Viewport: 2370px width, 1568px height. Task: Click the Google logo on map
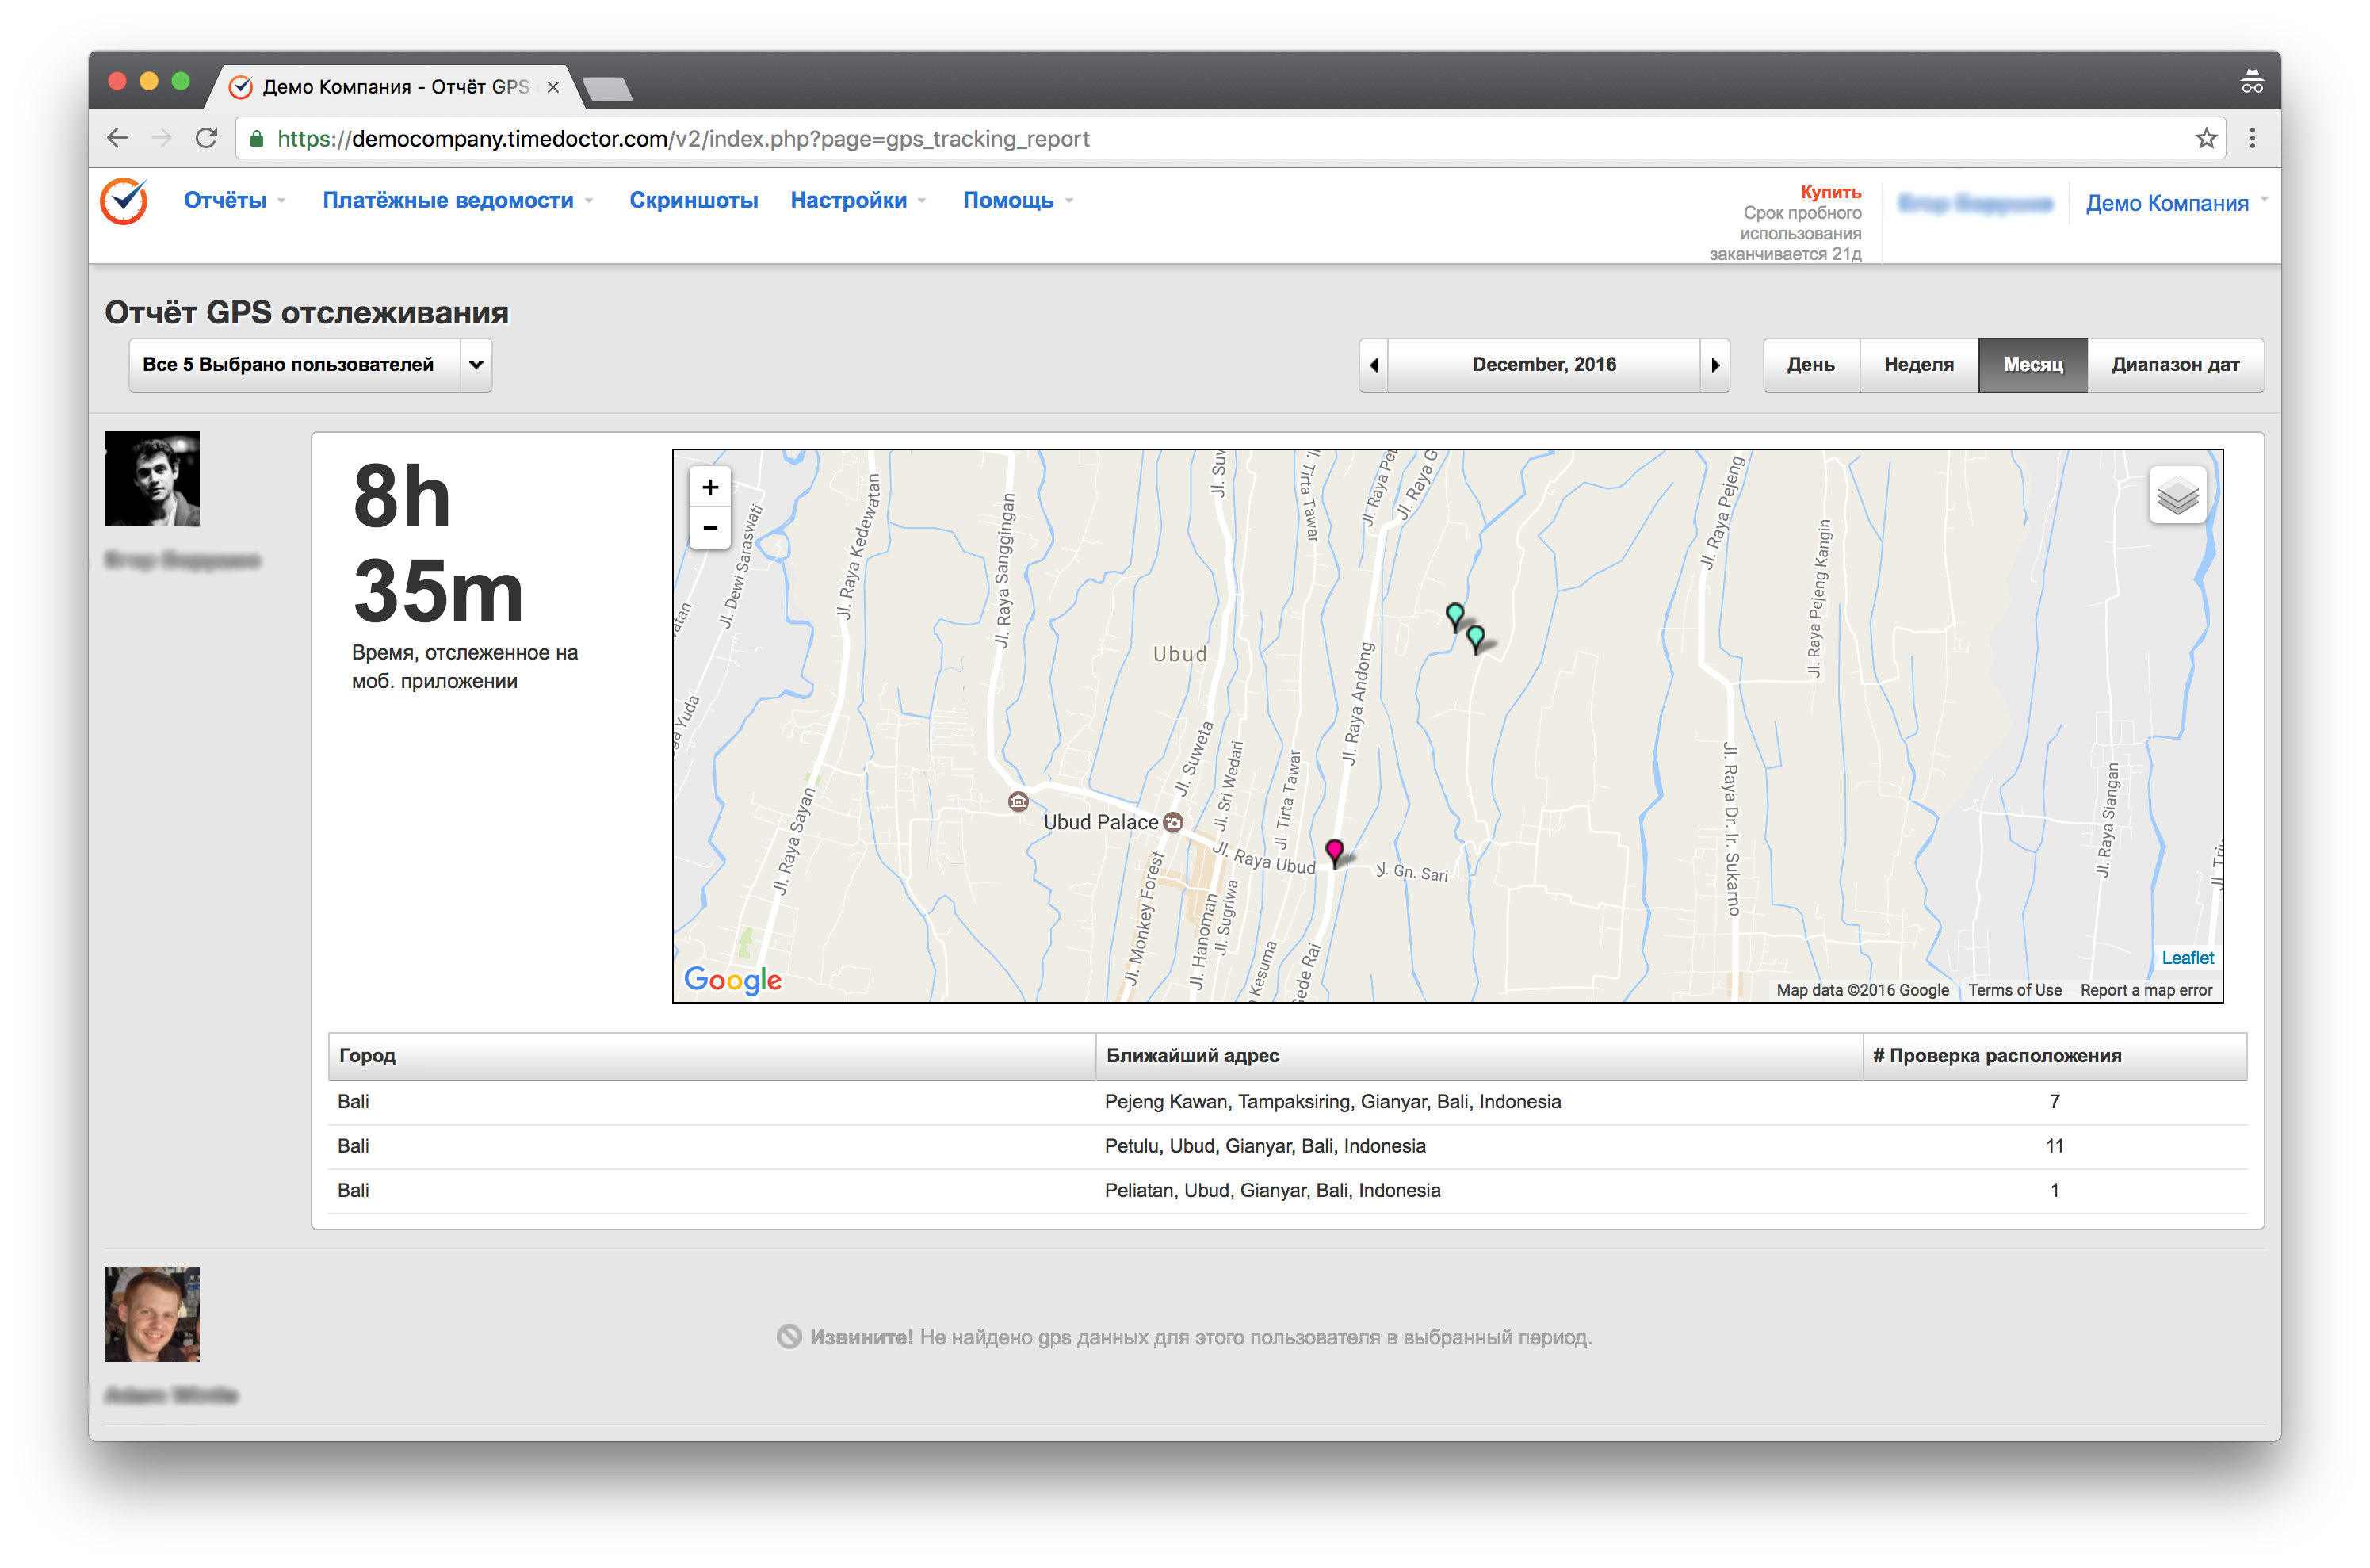[732, 979]
